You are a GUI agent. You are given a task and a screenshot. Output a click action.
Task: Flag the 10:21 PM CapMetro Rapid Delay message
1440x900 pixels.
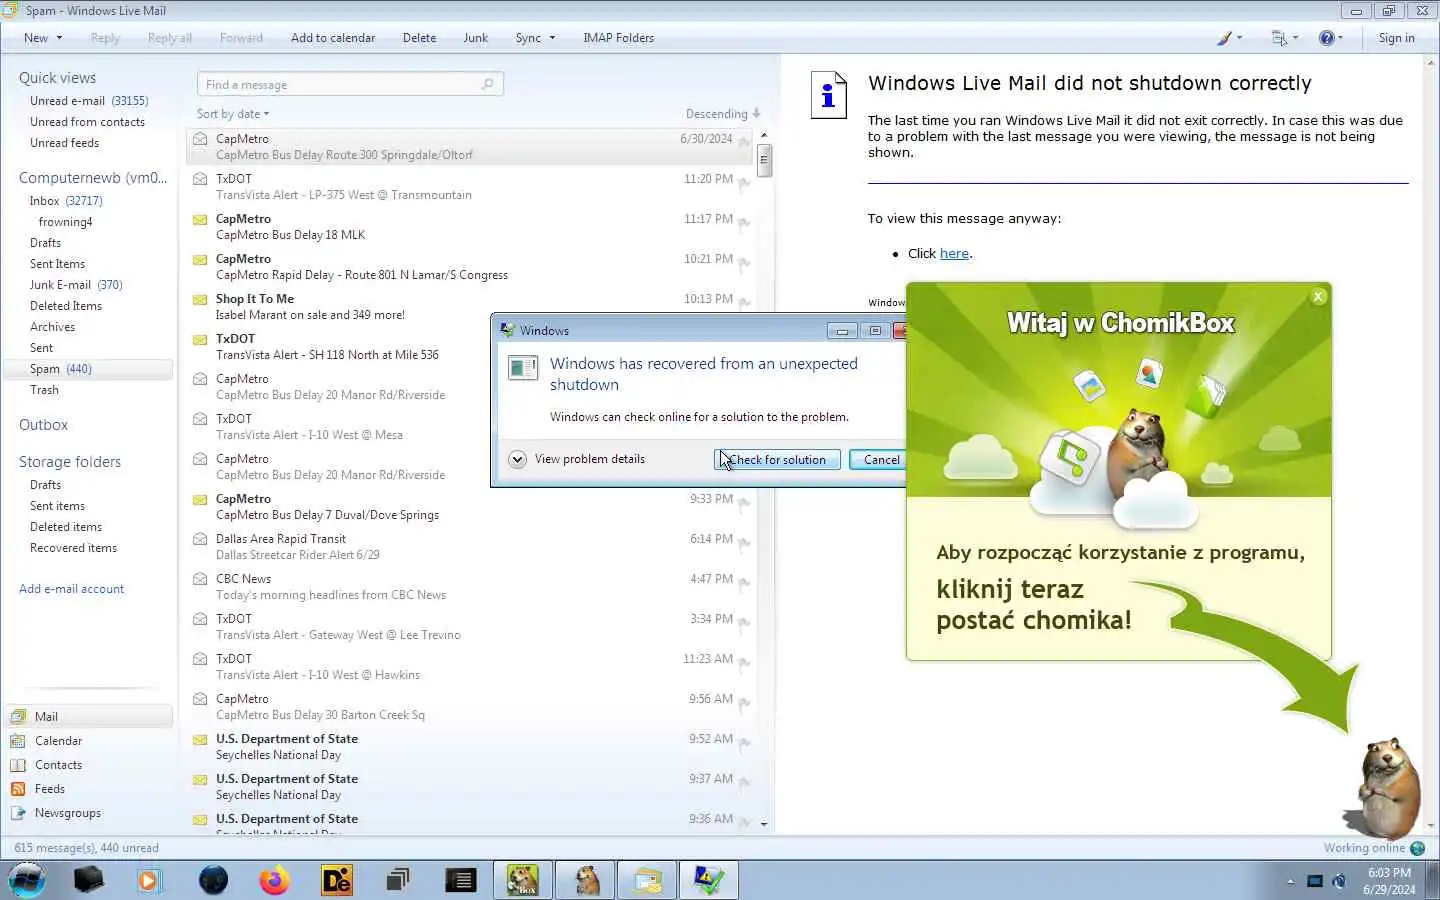(x=744, y=262)
